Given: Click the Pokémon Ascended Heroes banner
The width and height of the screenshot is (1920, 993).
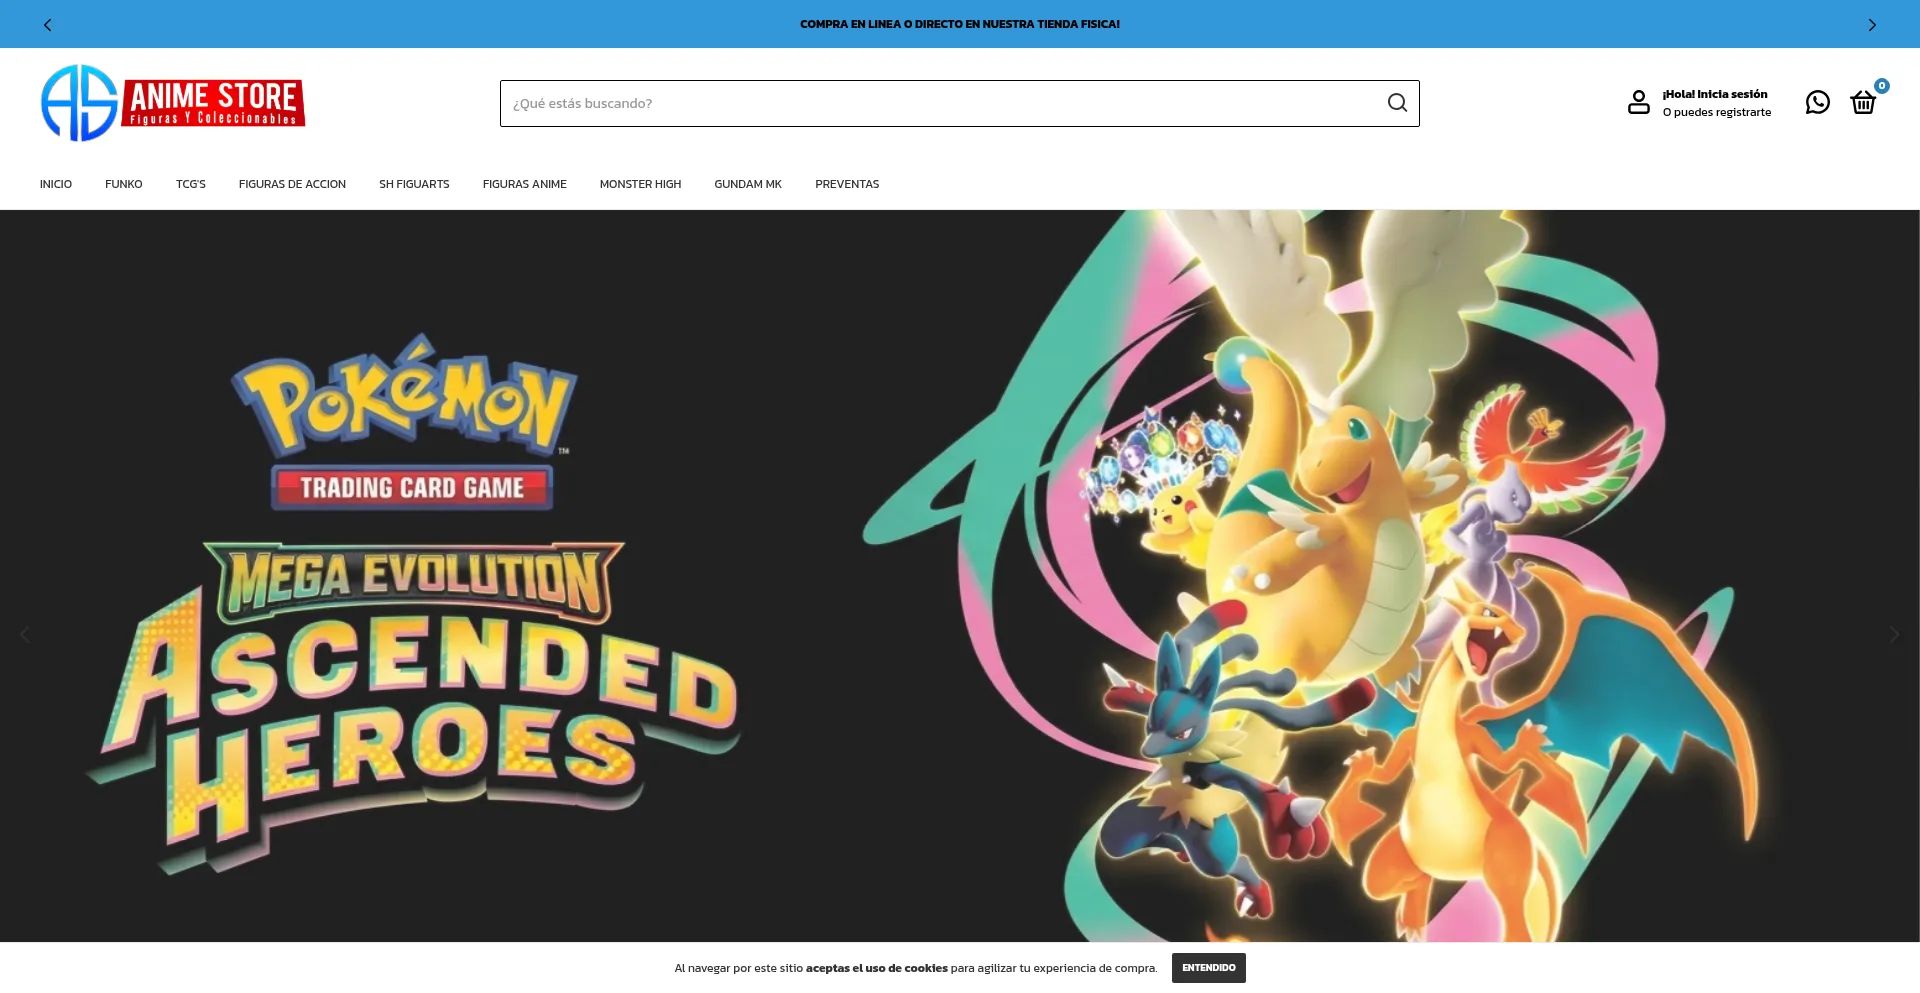Looking at the screenshot, I should [960, 576].
